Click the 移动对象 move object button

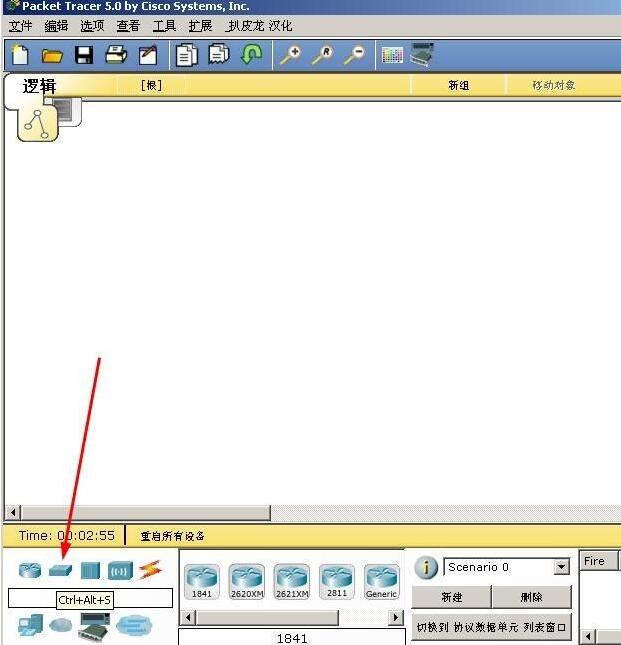click(554, 85)
